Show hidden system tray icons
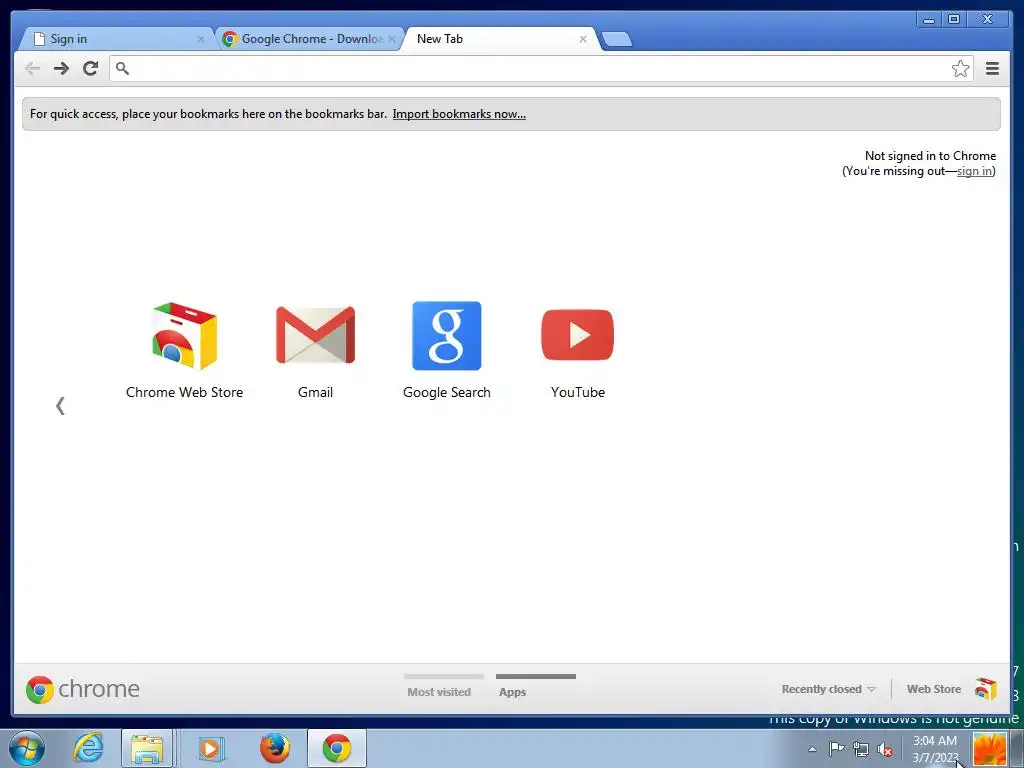Viewport: 1024px width, 768px height. click(812, 749)
